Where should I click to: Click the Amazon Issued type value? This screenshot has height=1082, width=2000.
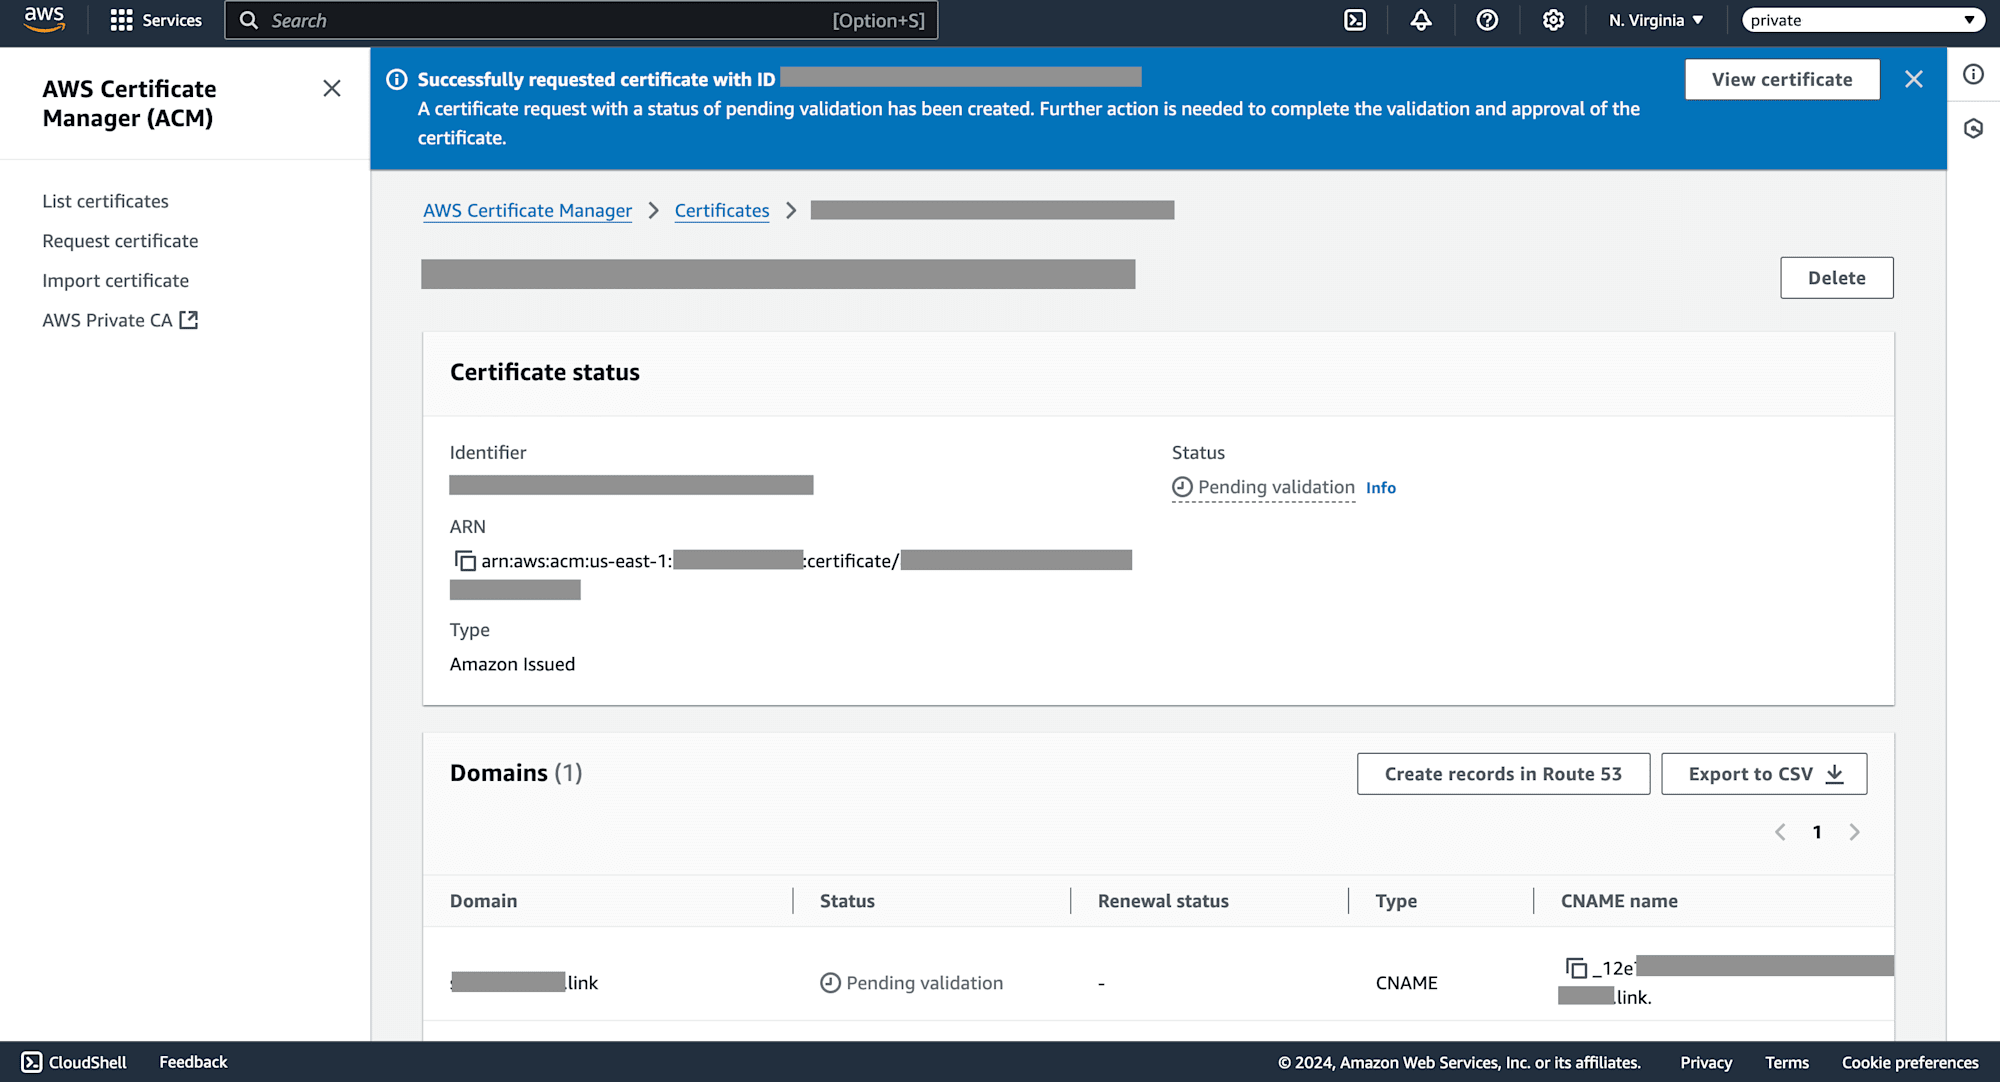pyautogui.click(x=512, y=664)
